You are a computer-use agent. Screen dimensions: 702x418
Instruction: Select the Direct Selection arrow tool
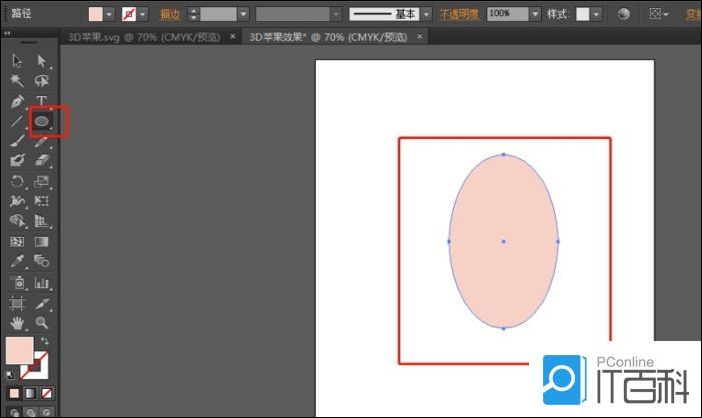click(x=42, y=61)
